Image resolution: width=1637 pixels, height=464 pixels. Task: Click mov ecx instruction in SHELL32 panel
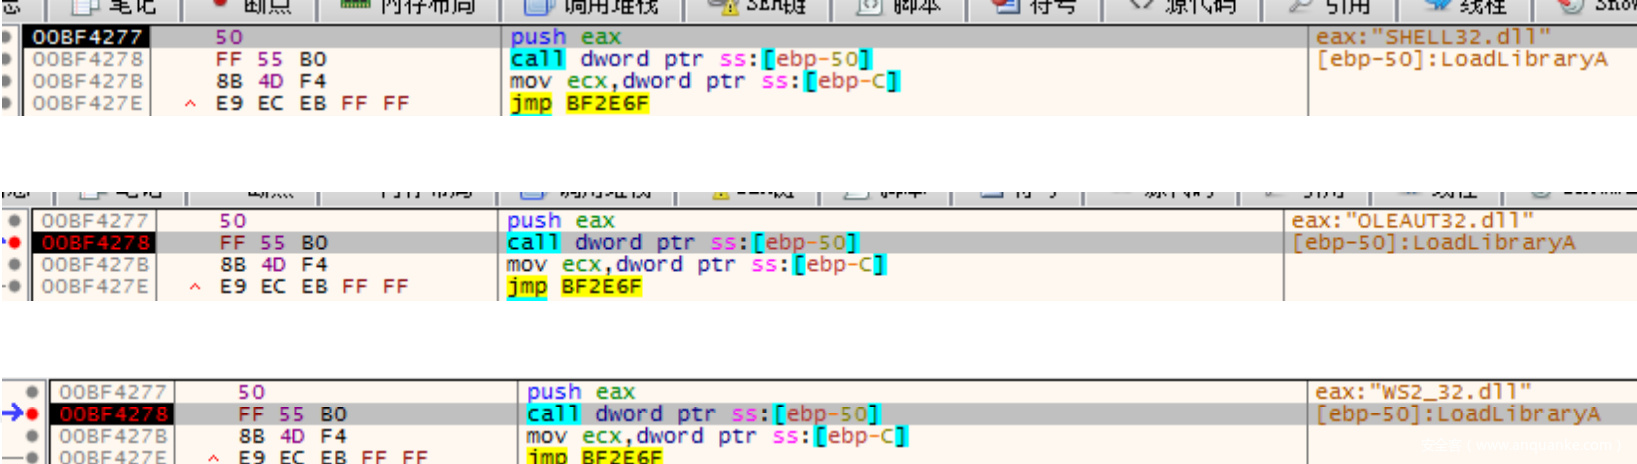point(705,81)
